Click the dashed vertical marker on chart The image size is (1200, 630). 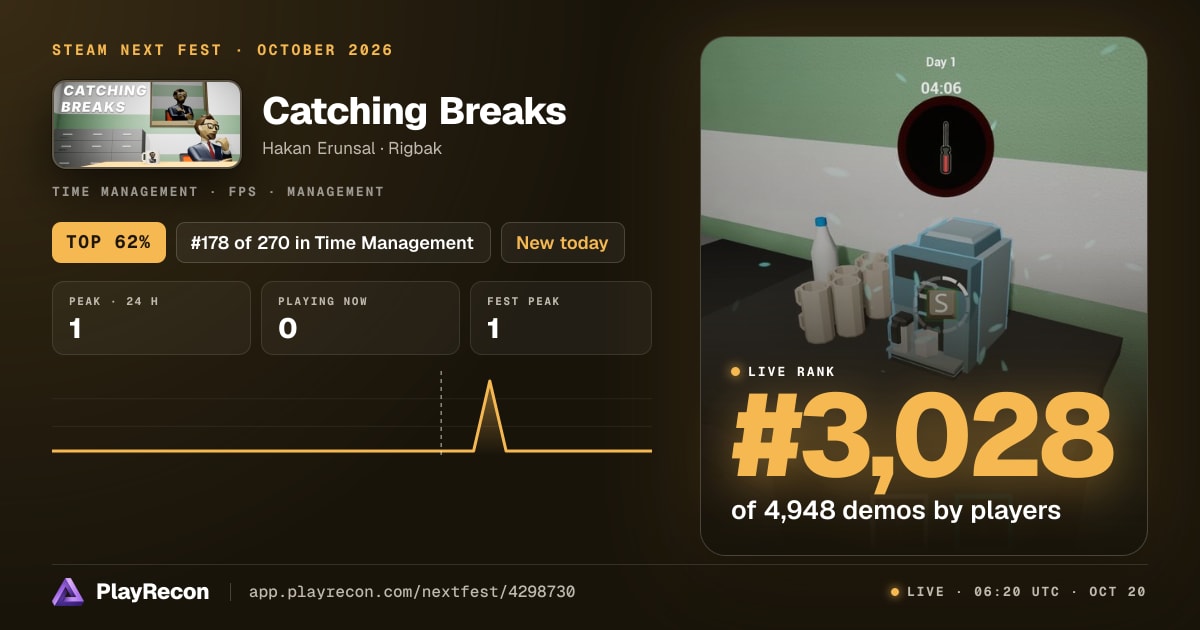[x=441, y=413]
